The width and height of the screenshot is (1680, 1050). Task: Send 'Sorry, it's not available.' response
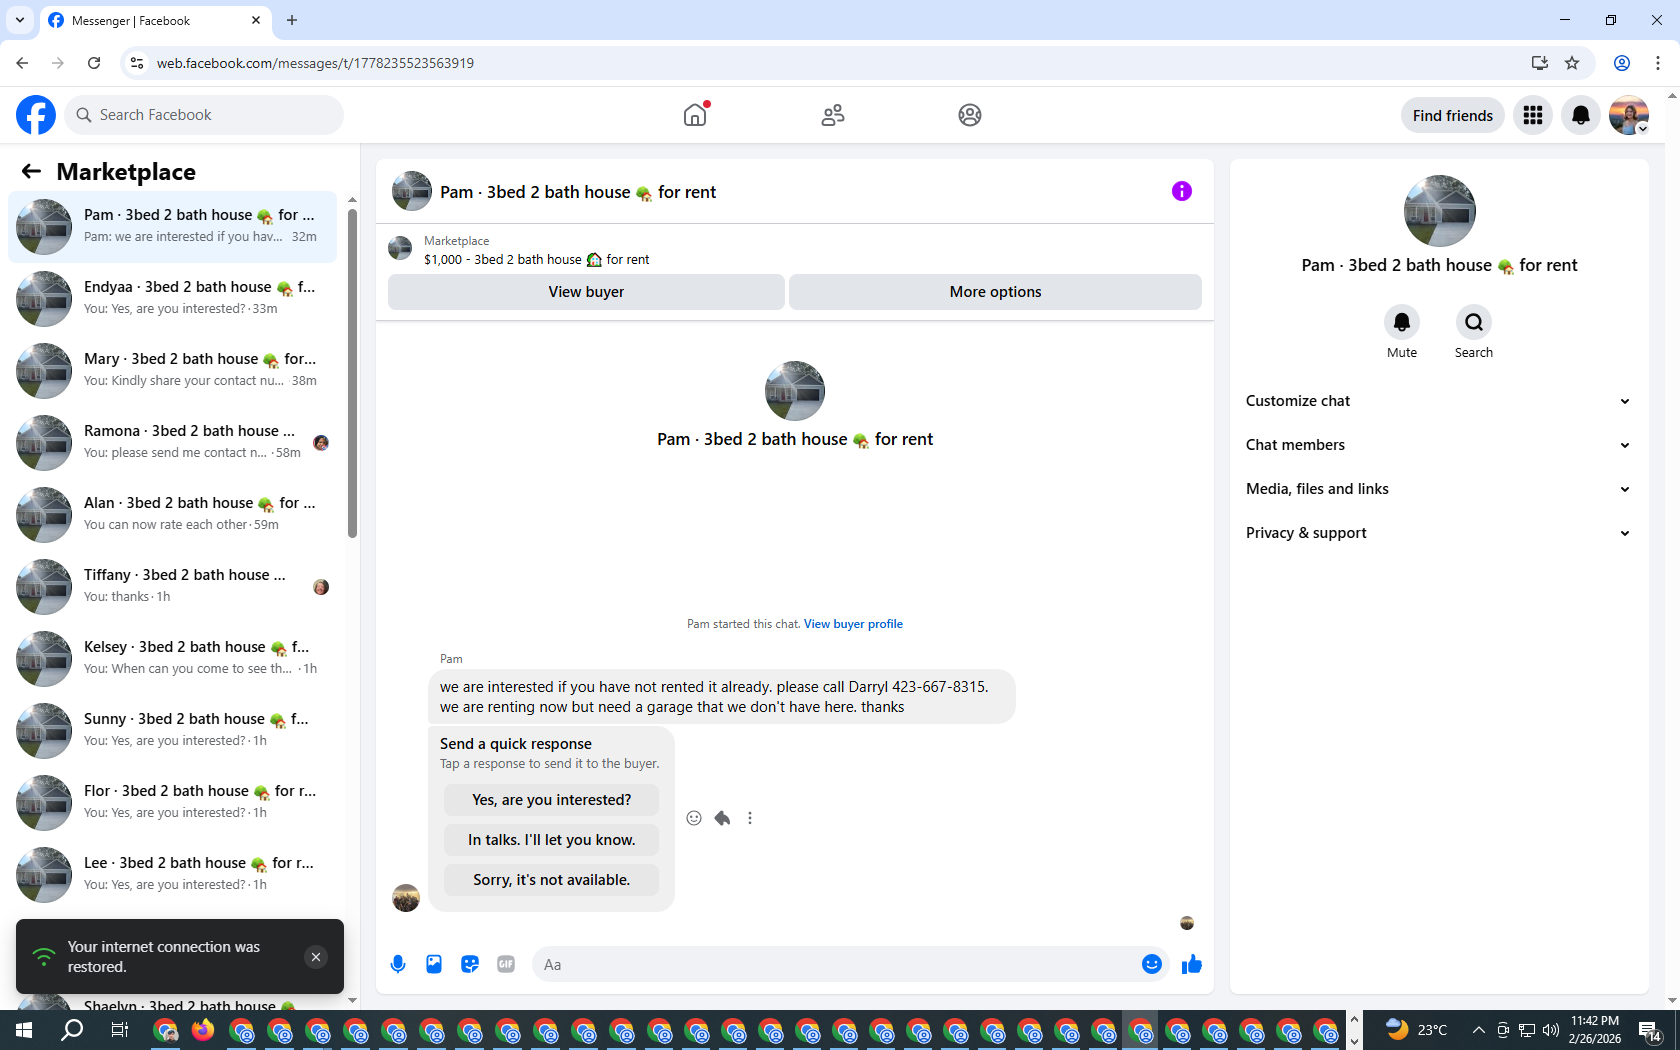coord(551,880)
